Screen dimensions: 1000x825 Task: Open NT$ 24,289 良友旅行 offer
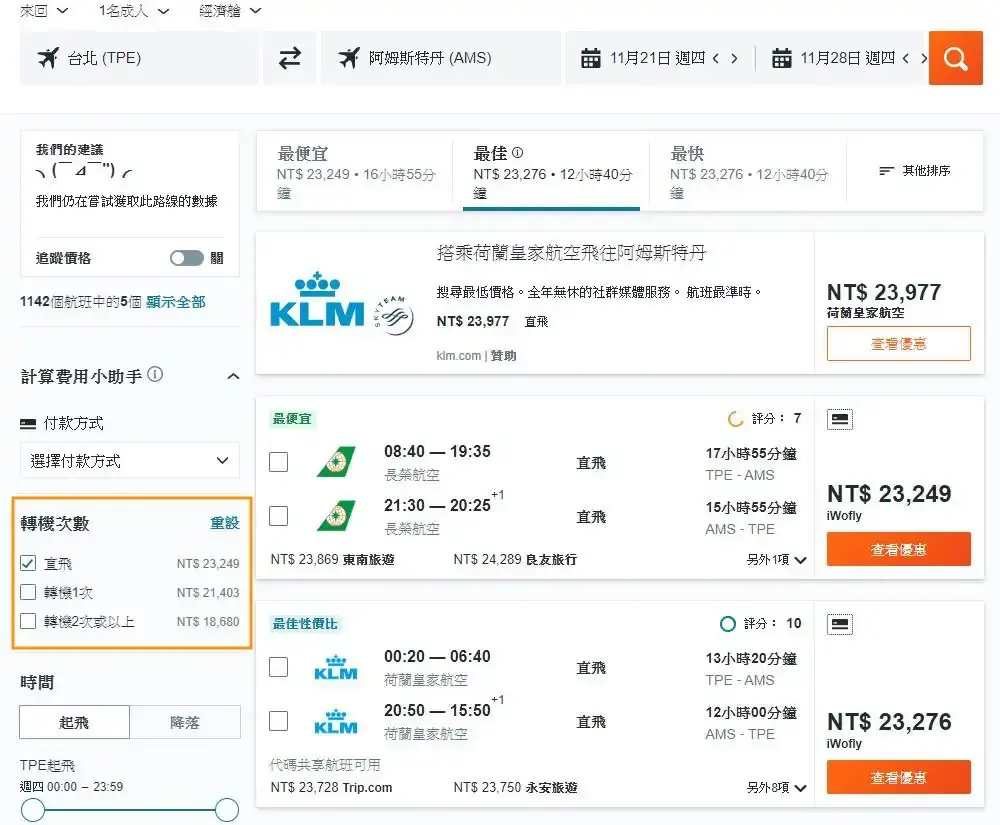pos(515,559)
